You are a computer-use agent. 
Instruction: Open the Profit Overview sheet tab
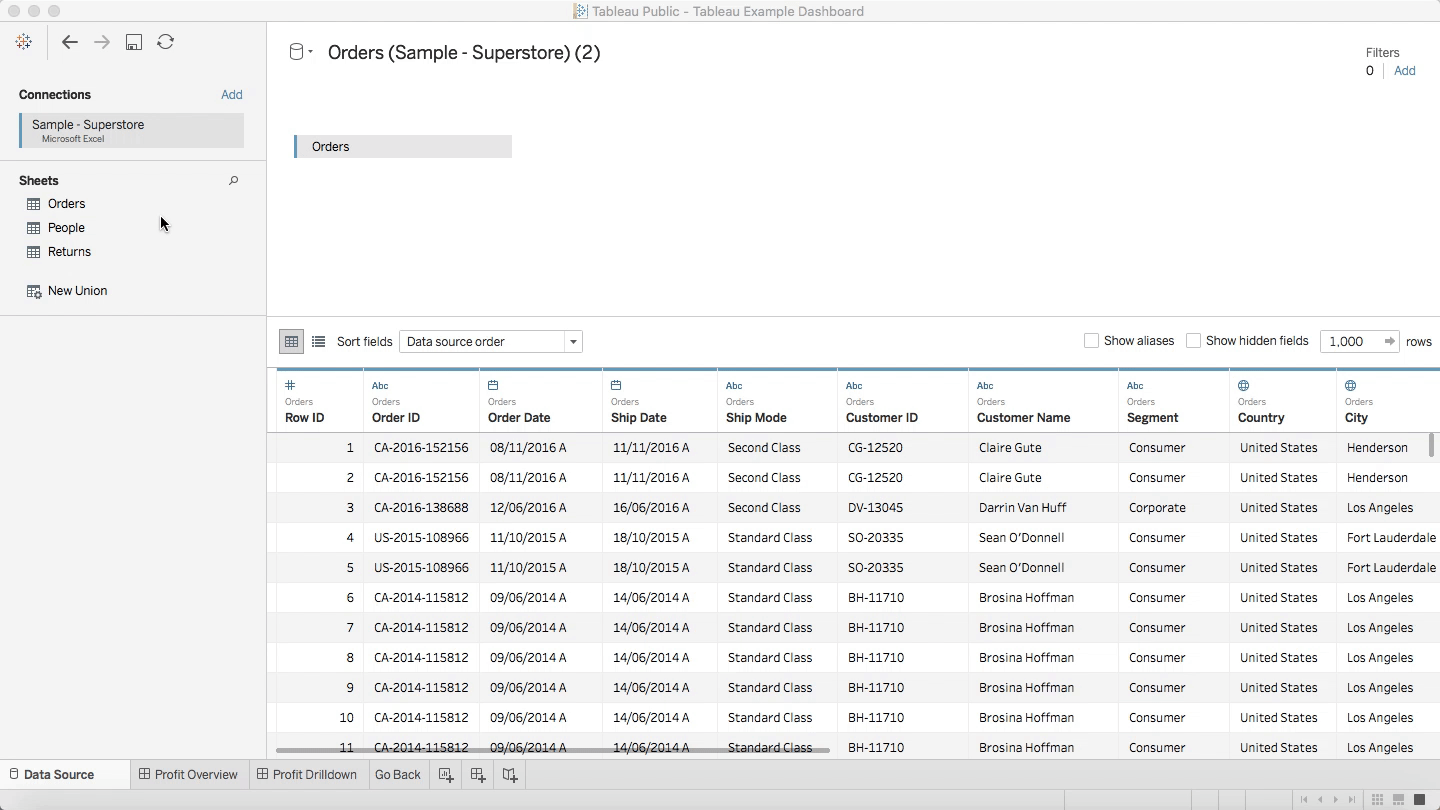tap(188, 775)
